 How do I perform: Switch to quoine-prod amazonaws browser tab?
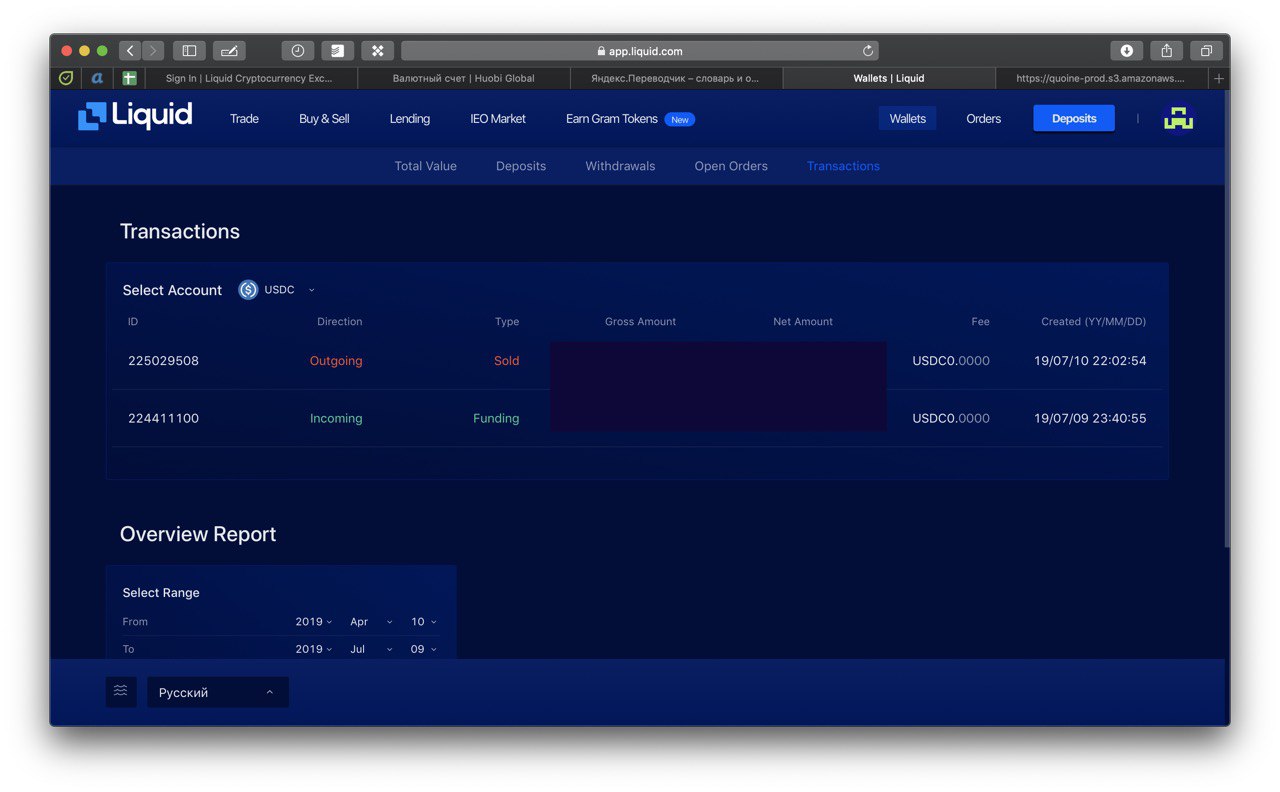pos(1101,78)
